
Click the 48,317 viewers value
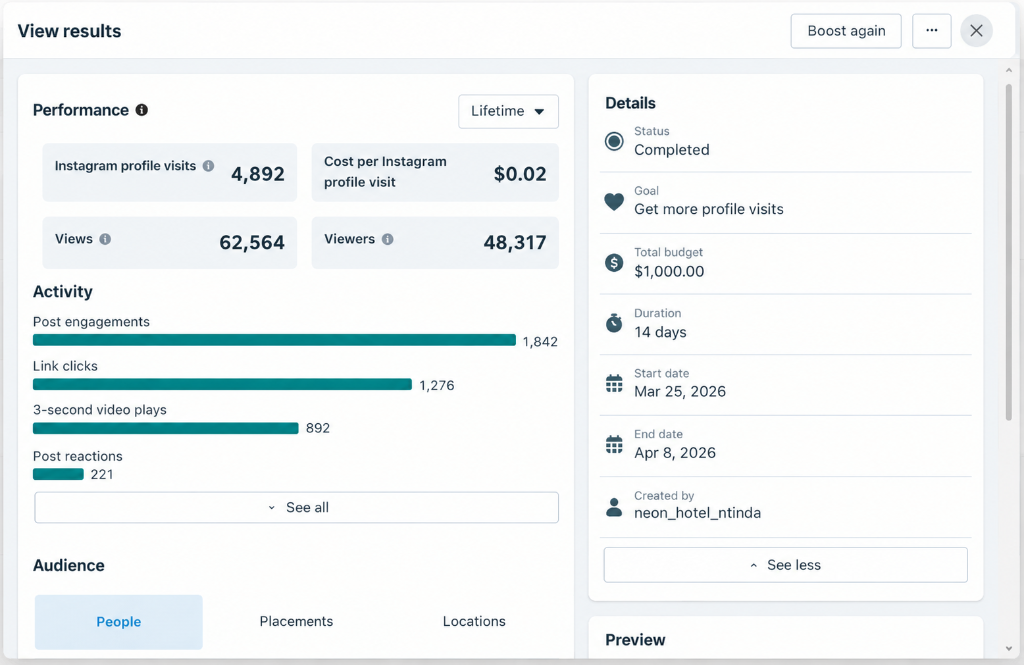pos(515,242)
